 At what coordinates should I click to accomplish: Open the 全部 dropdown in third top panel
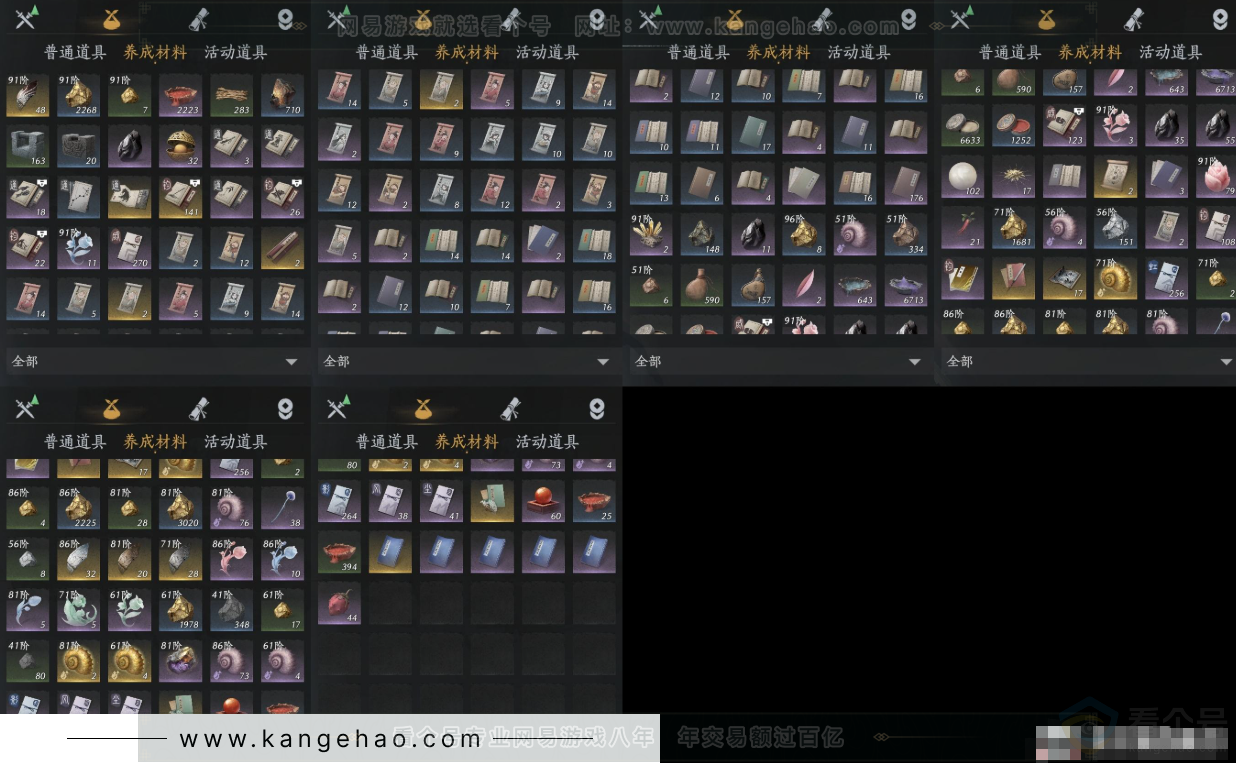pos(778,361)
